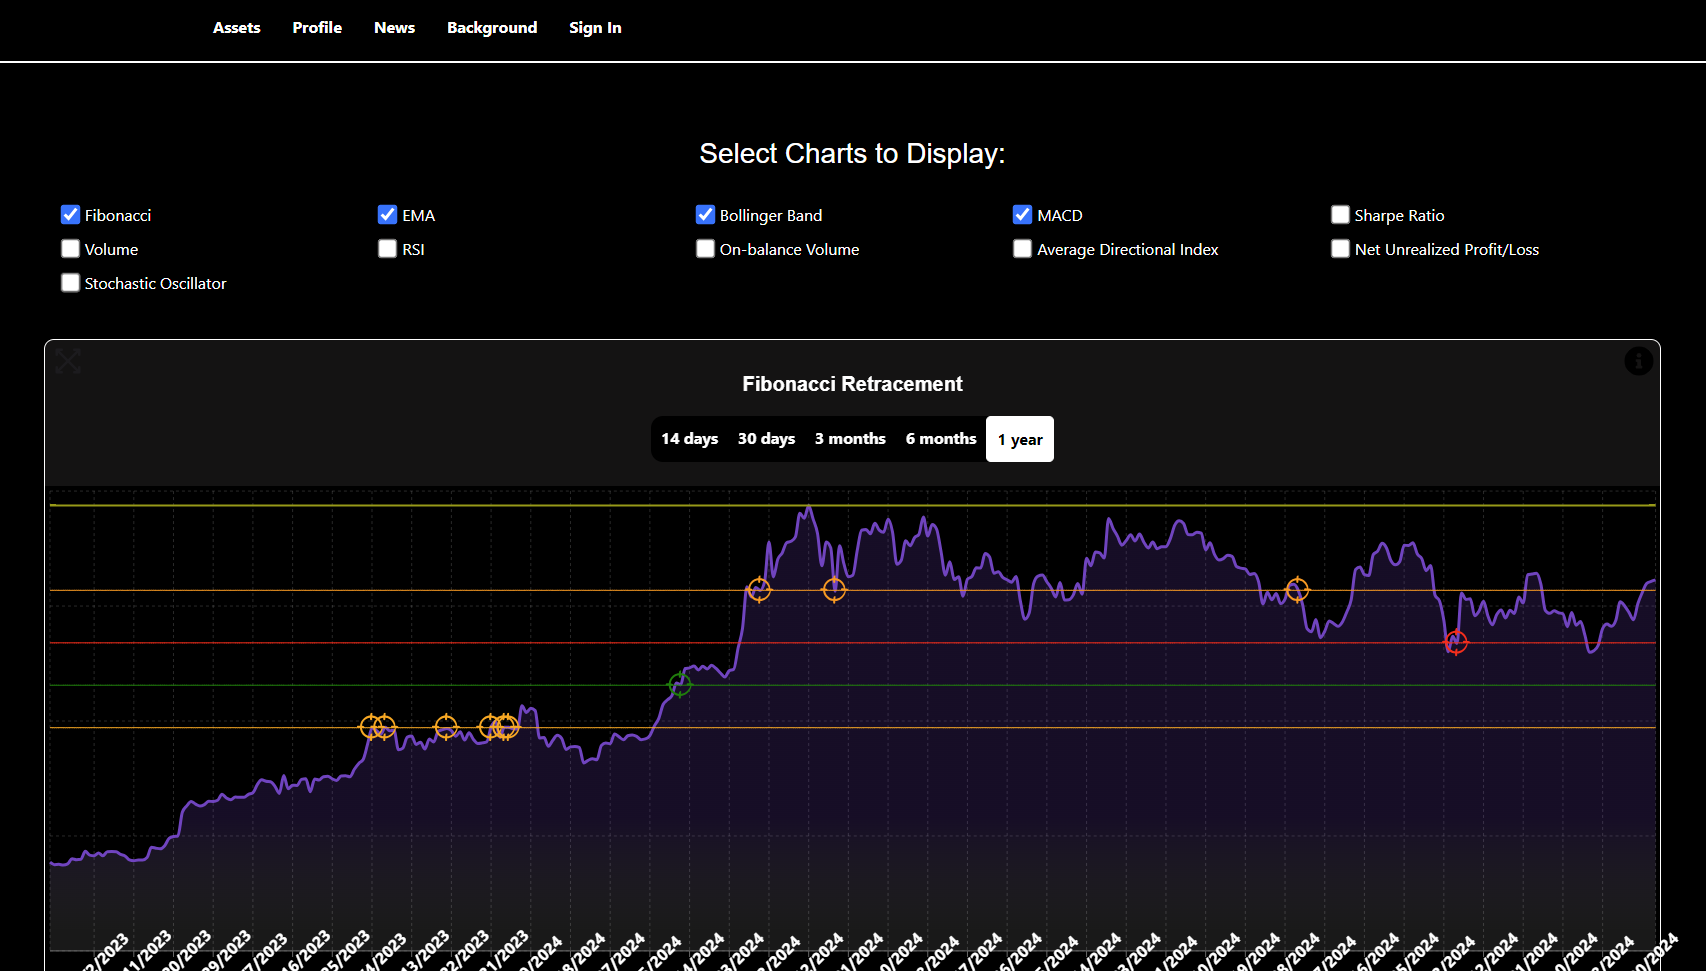This screenshot has width=1706, height=971.
Task: Uncheck the Fibonacci checkbox
Action: tap(70, 215)
